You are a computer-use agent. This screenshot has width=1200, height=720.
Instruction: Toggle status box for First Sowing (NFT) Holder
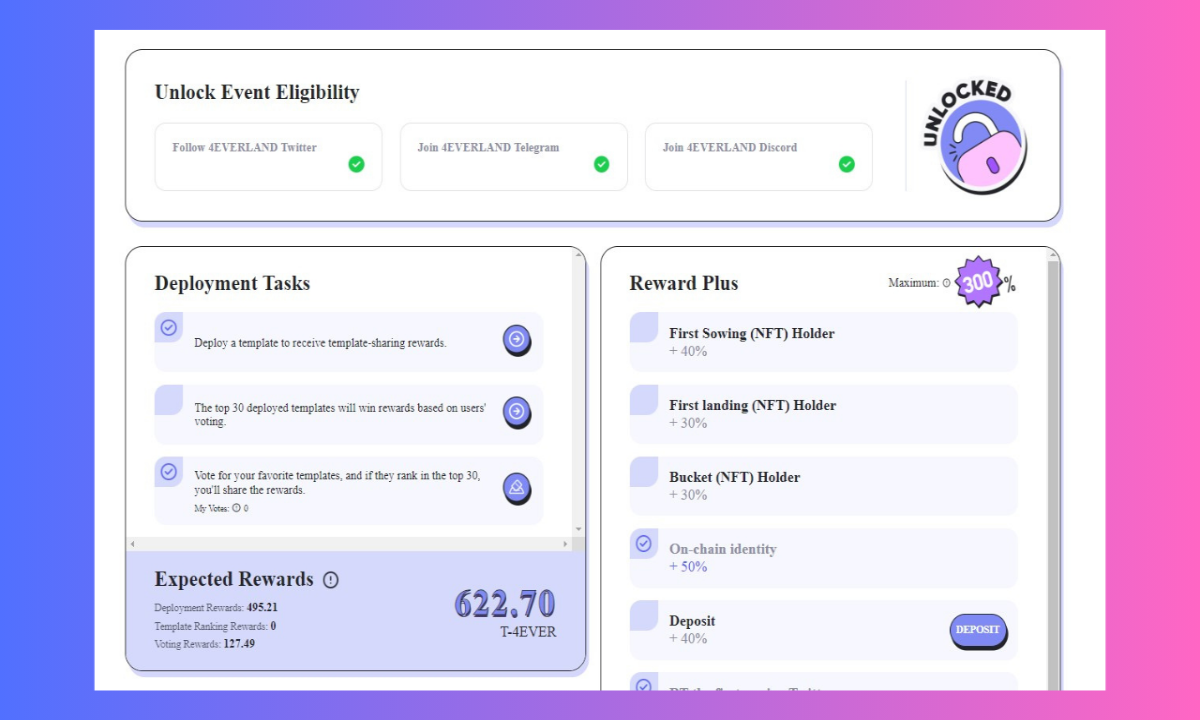coord(644,327)
